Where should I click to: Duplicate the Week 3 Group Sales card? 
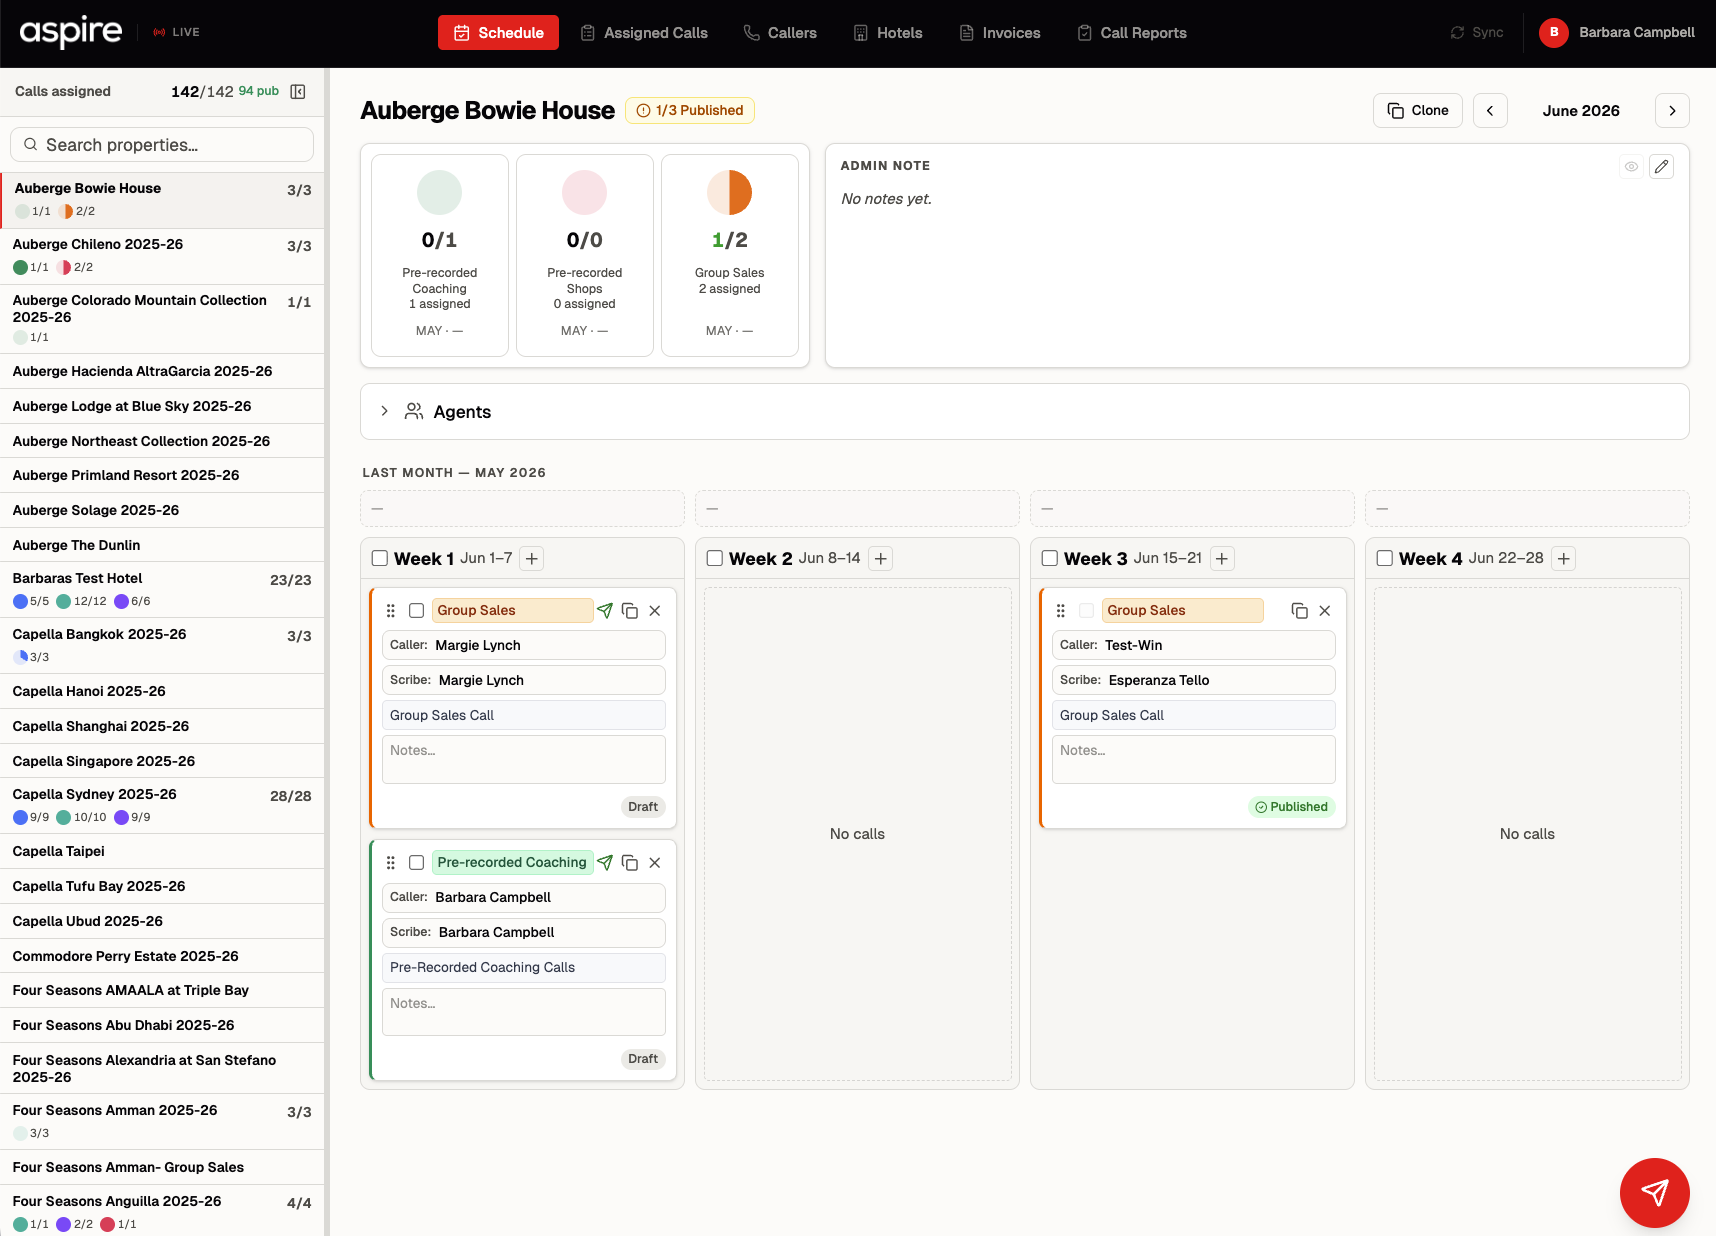click(1300, 611)
